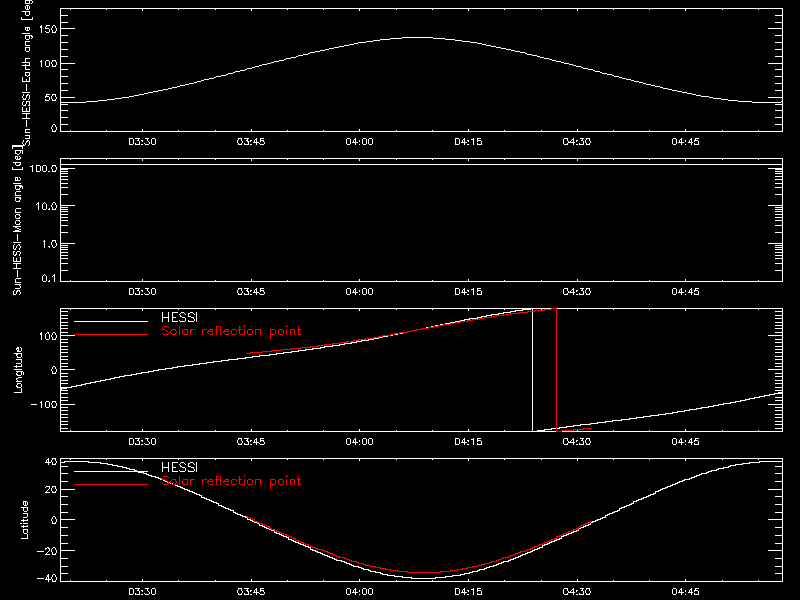Click the -20 tick label on Latitude plot

(47, 551)
